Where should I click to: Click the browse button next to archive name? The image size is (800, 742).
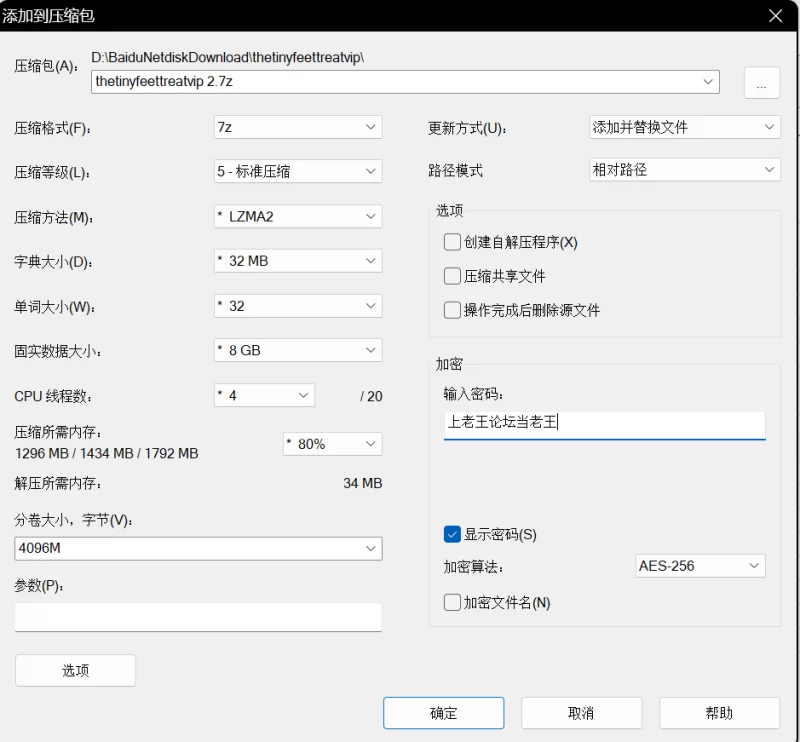[x=762, y=82]
